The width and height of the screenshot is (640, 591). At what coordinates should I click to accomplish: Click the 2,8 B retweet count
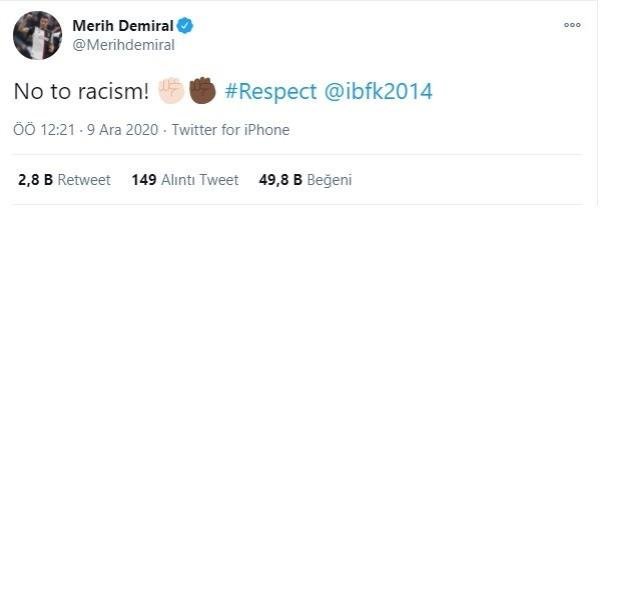click(x=35, y=180)
